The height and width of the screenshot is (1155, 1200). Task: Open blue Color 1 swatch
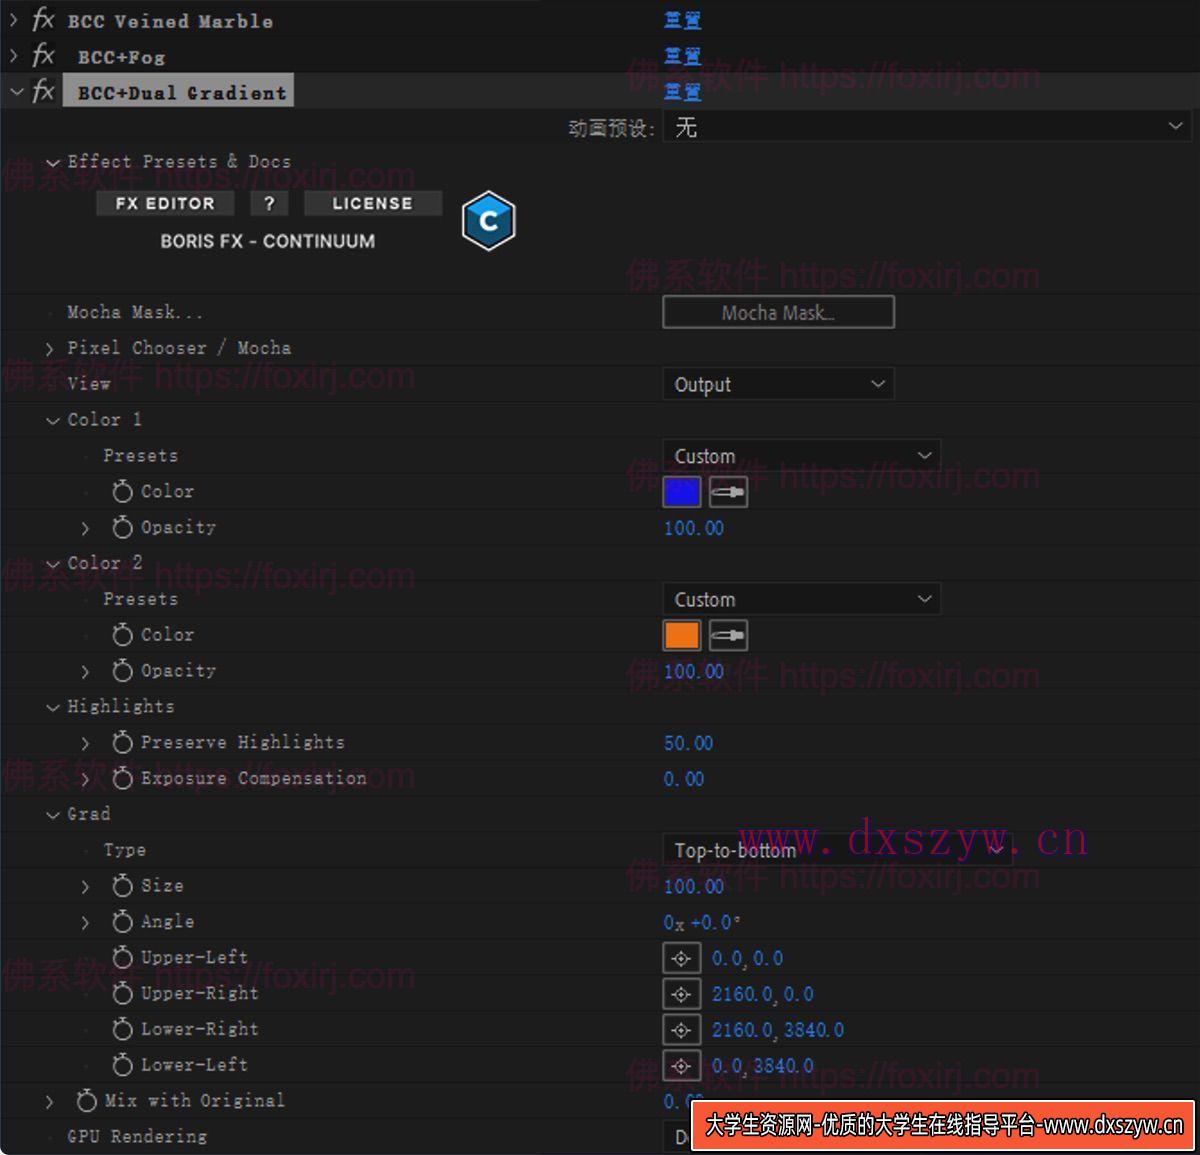point(682,492)
